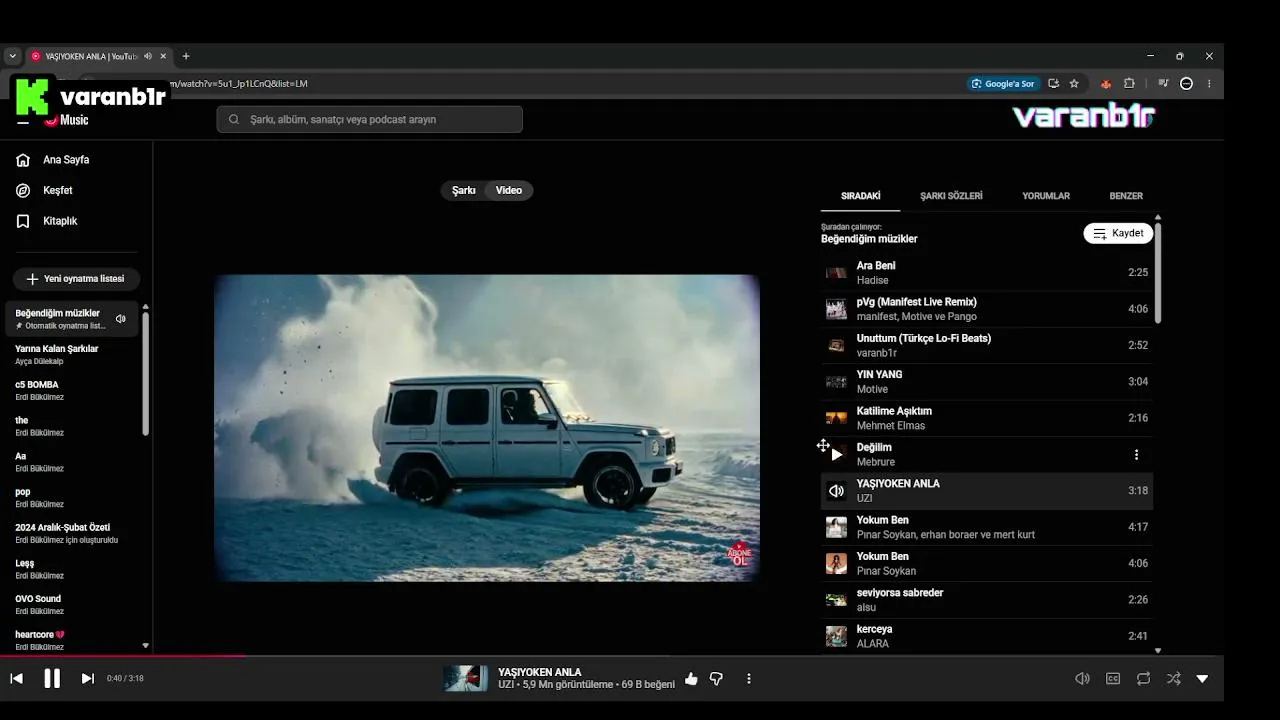Pause the current song
The width and height of the screenshot is (1280, 720).
52,679
